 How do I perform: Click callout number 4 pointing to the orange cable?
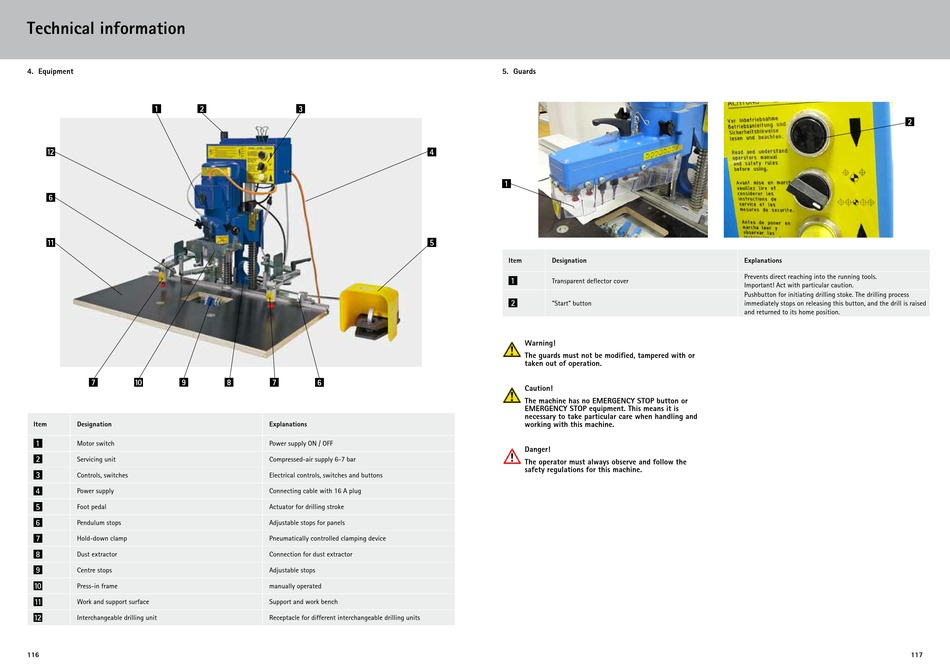point(431,151)
